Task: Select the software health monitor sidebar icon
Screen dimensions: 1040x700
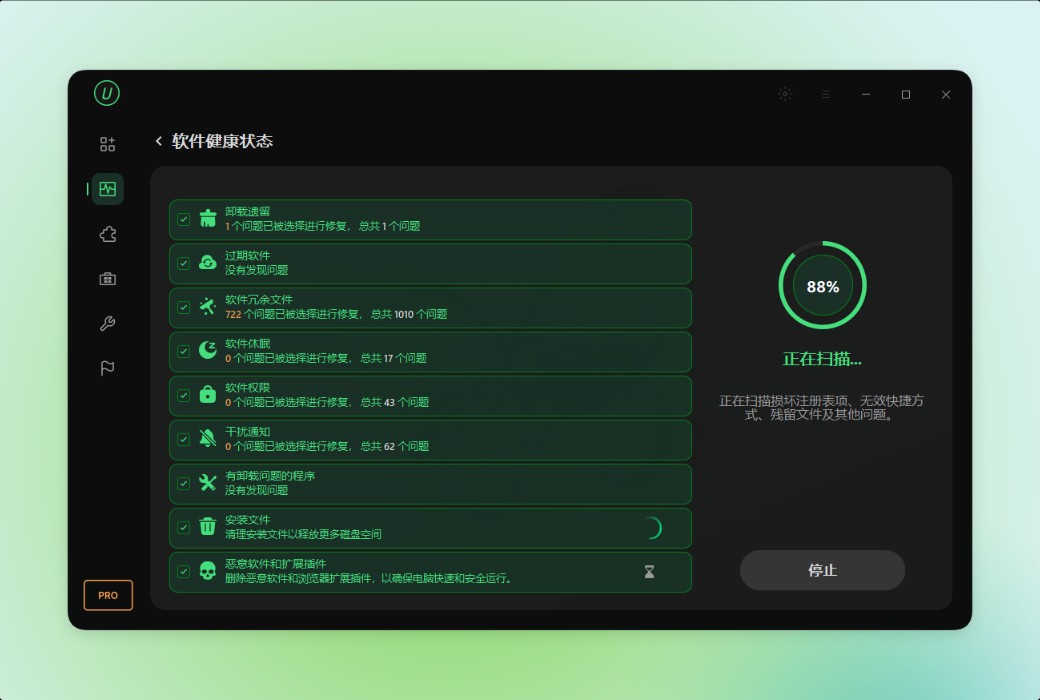Action: (107, 189)
